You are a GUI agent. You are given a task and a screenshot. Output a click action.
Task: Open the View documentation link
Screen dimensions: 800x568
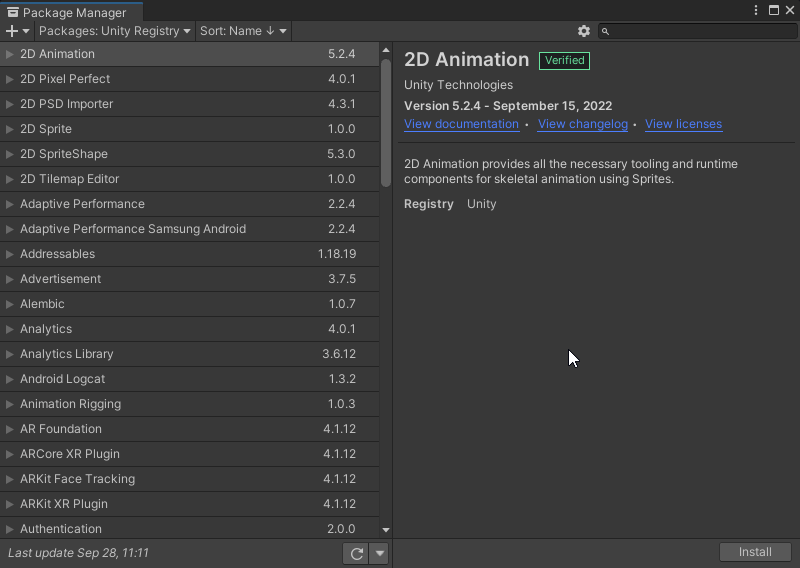click(461, 124)
